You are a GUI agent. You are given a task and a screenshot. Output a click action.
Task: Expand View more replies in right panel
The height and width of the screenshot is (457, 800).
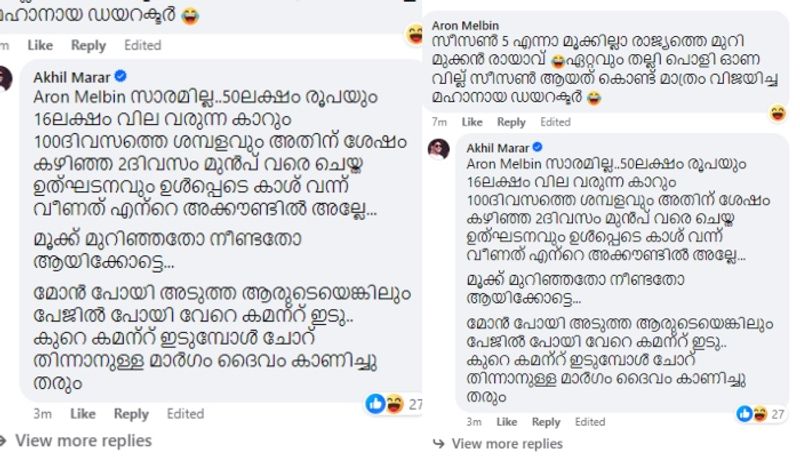506,443
